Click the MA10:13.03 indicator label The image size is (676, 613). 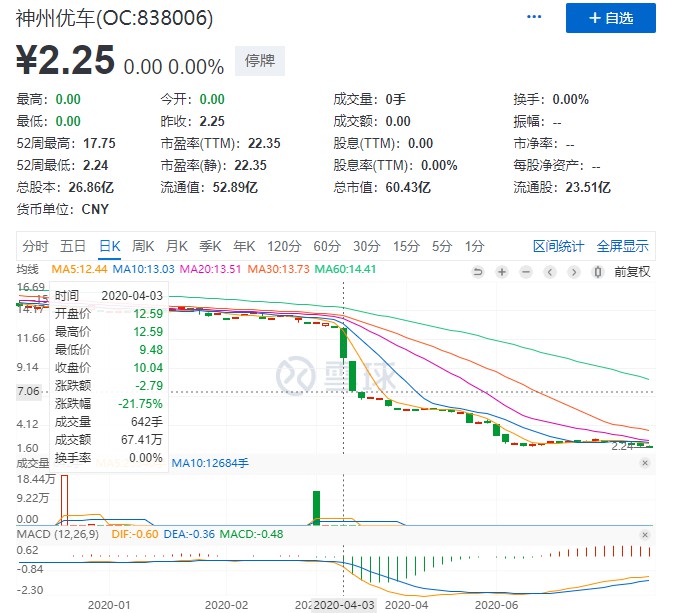click(x=143, y=269)
